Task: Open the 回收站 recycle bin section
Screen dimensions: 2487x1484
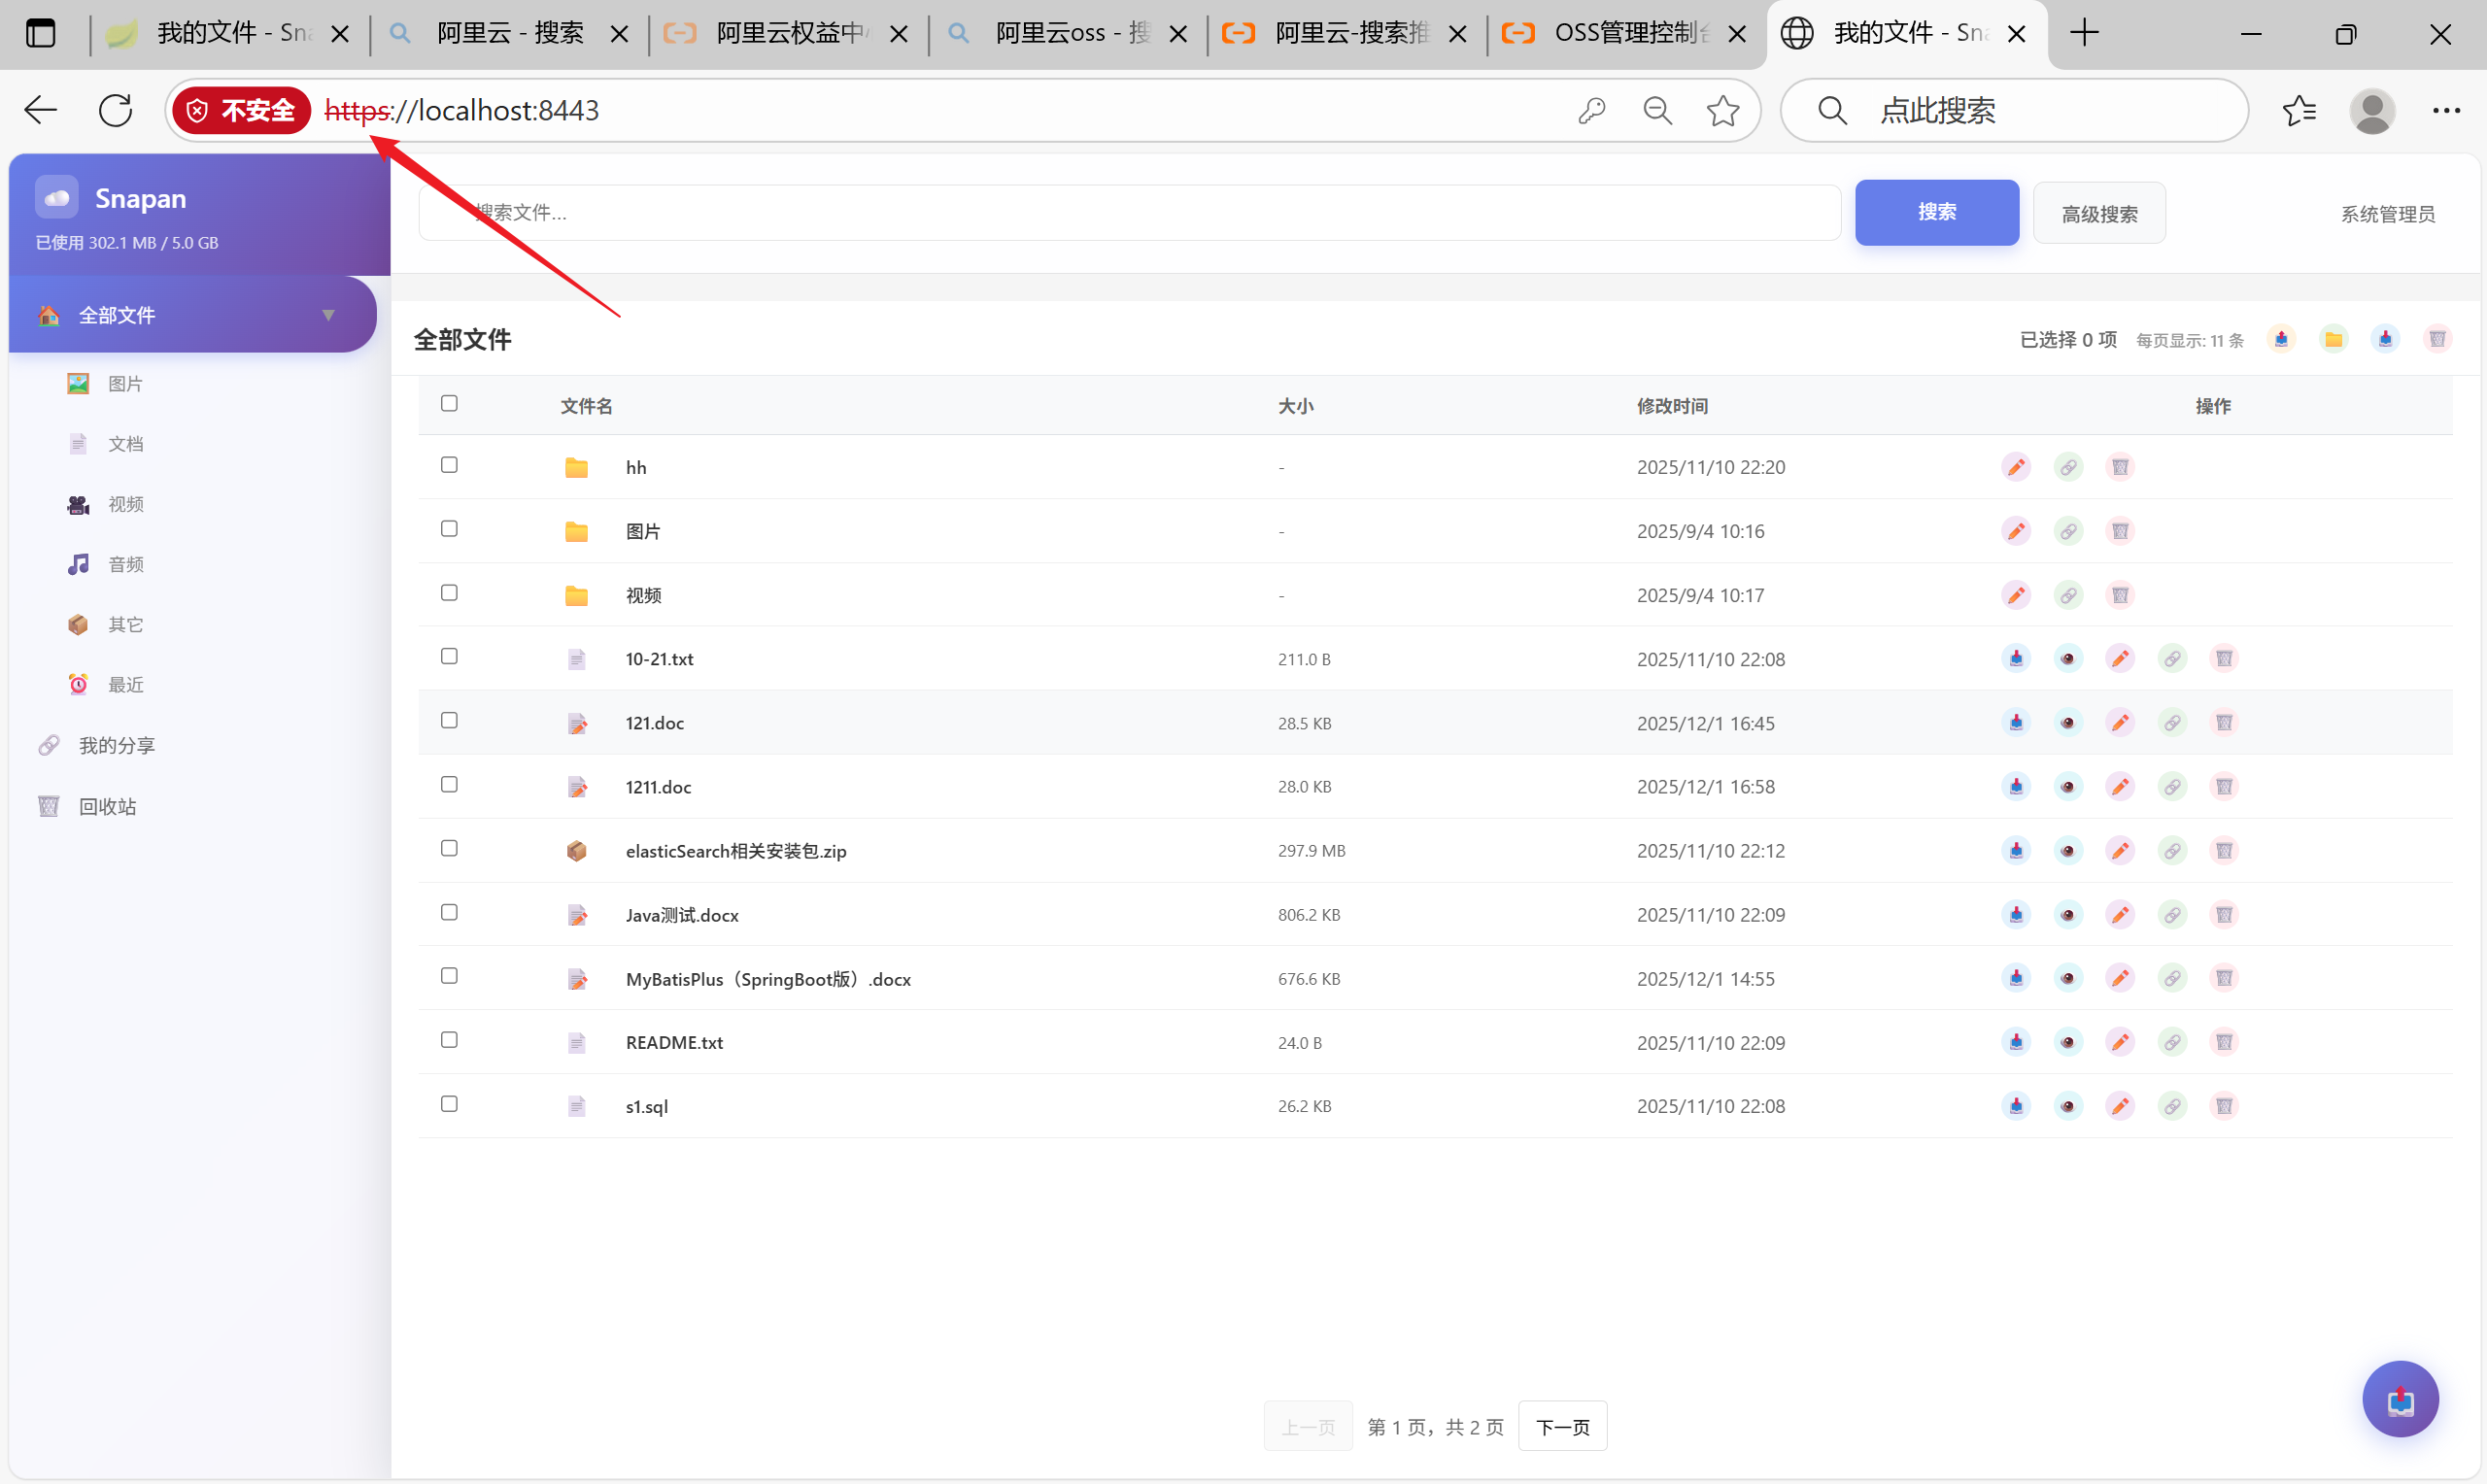Action: click(107, 806)
